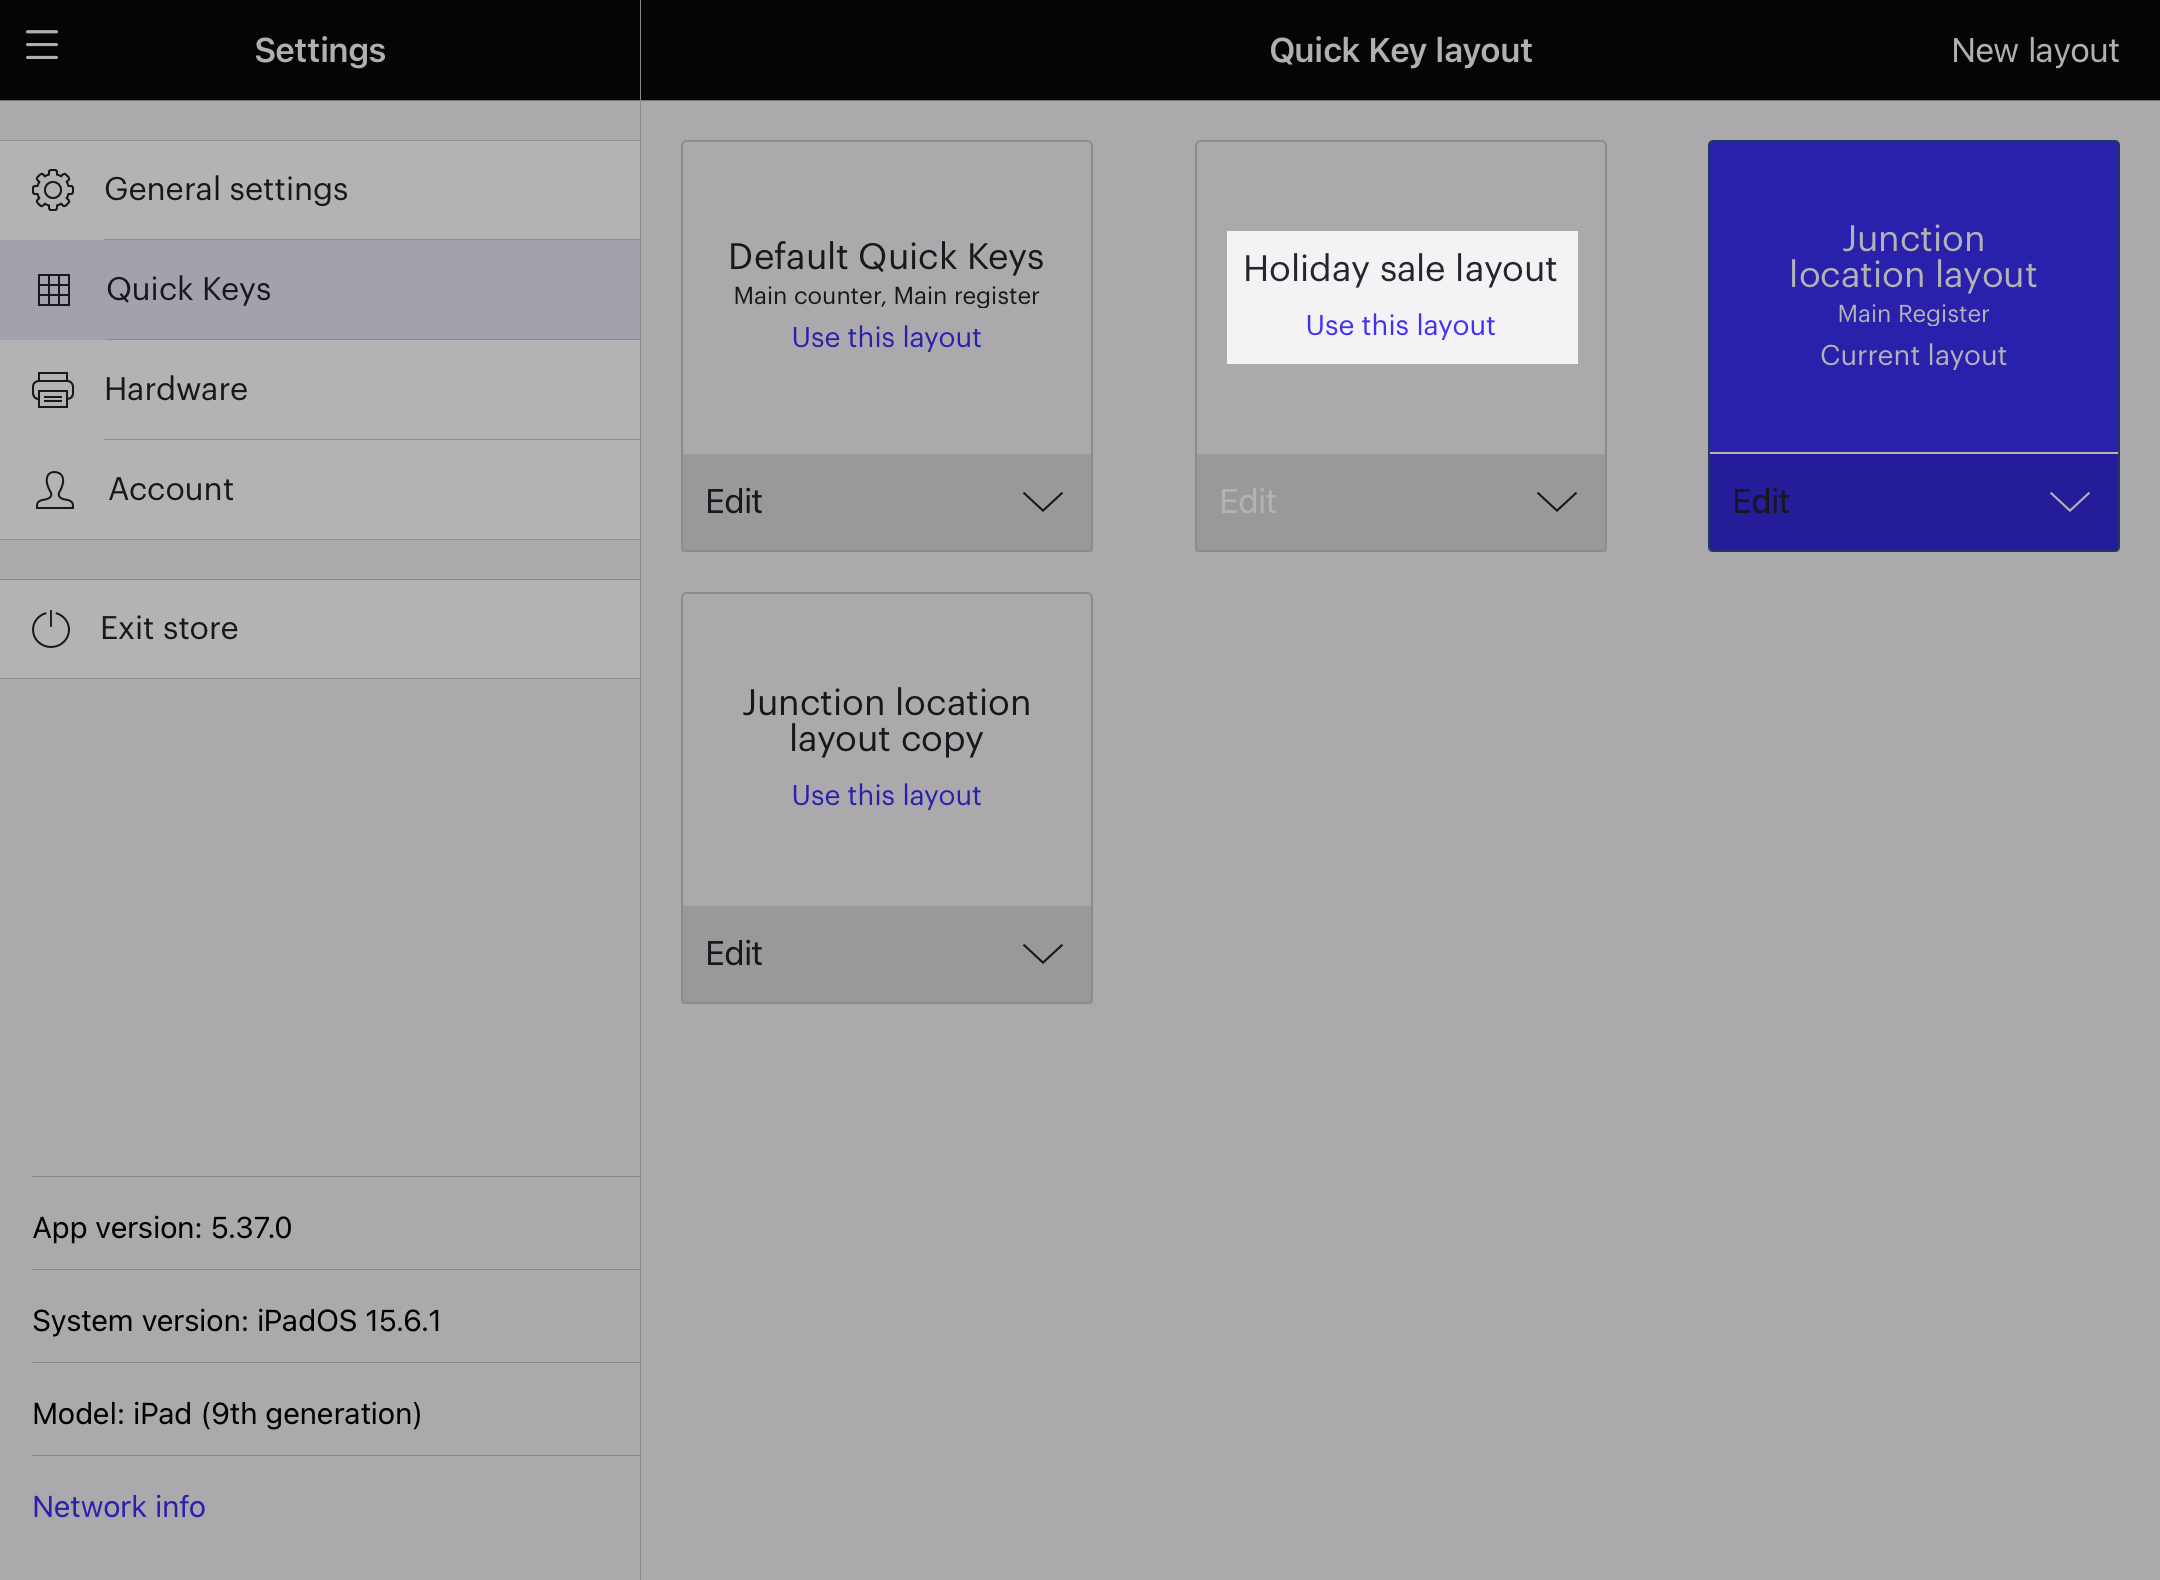Expand Junction location layout copy chevron
Viewport: 2160px width, 1580px height.
1042,954
